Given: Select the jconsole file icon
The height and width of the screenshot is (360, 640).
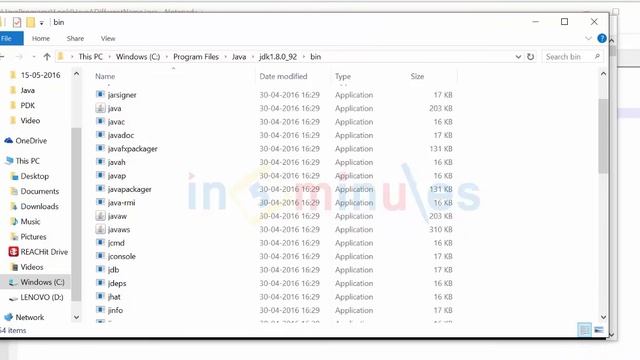Looking at the screenshot, I should (100, 256).
